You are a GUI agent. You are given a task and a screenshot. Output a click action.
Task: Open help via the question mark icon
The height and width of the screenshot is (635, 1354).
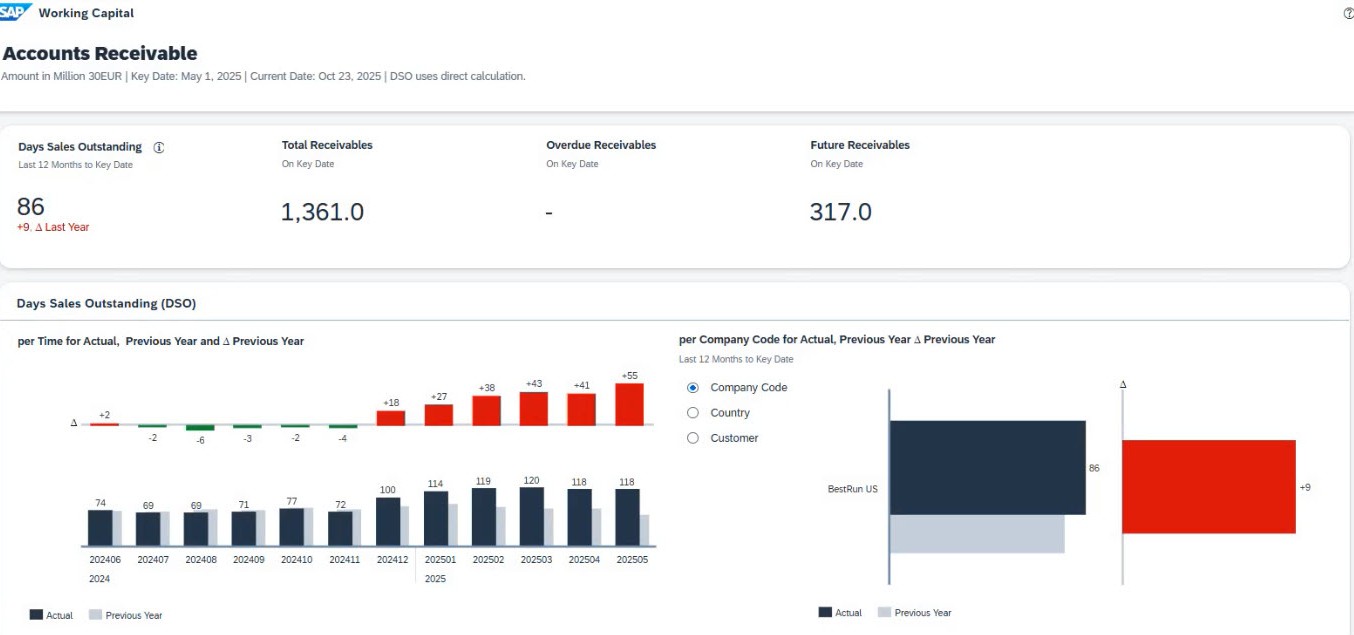tap(1347, 12)
